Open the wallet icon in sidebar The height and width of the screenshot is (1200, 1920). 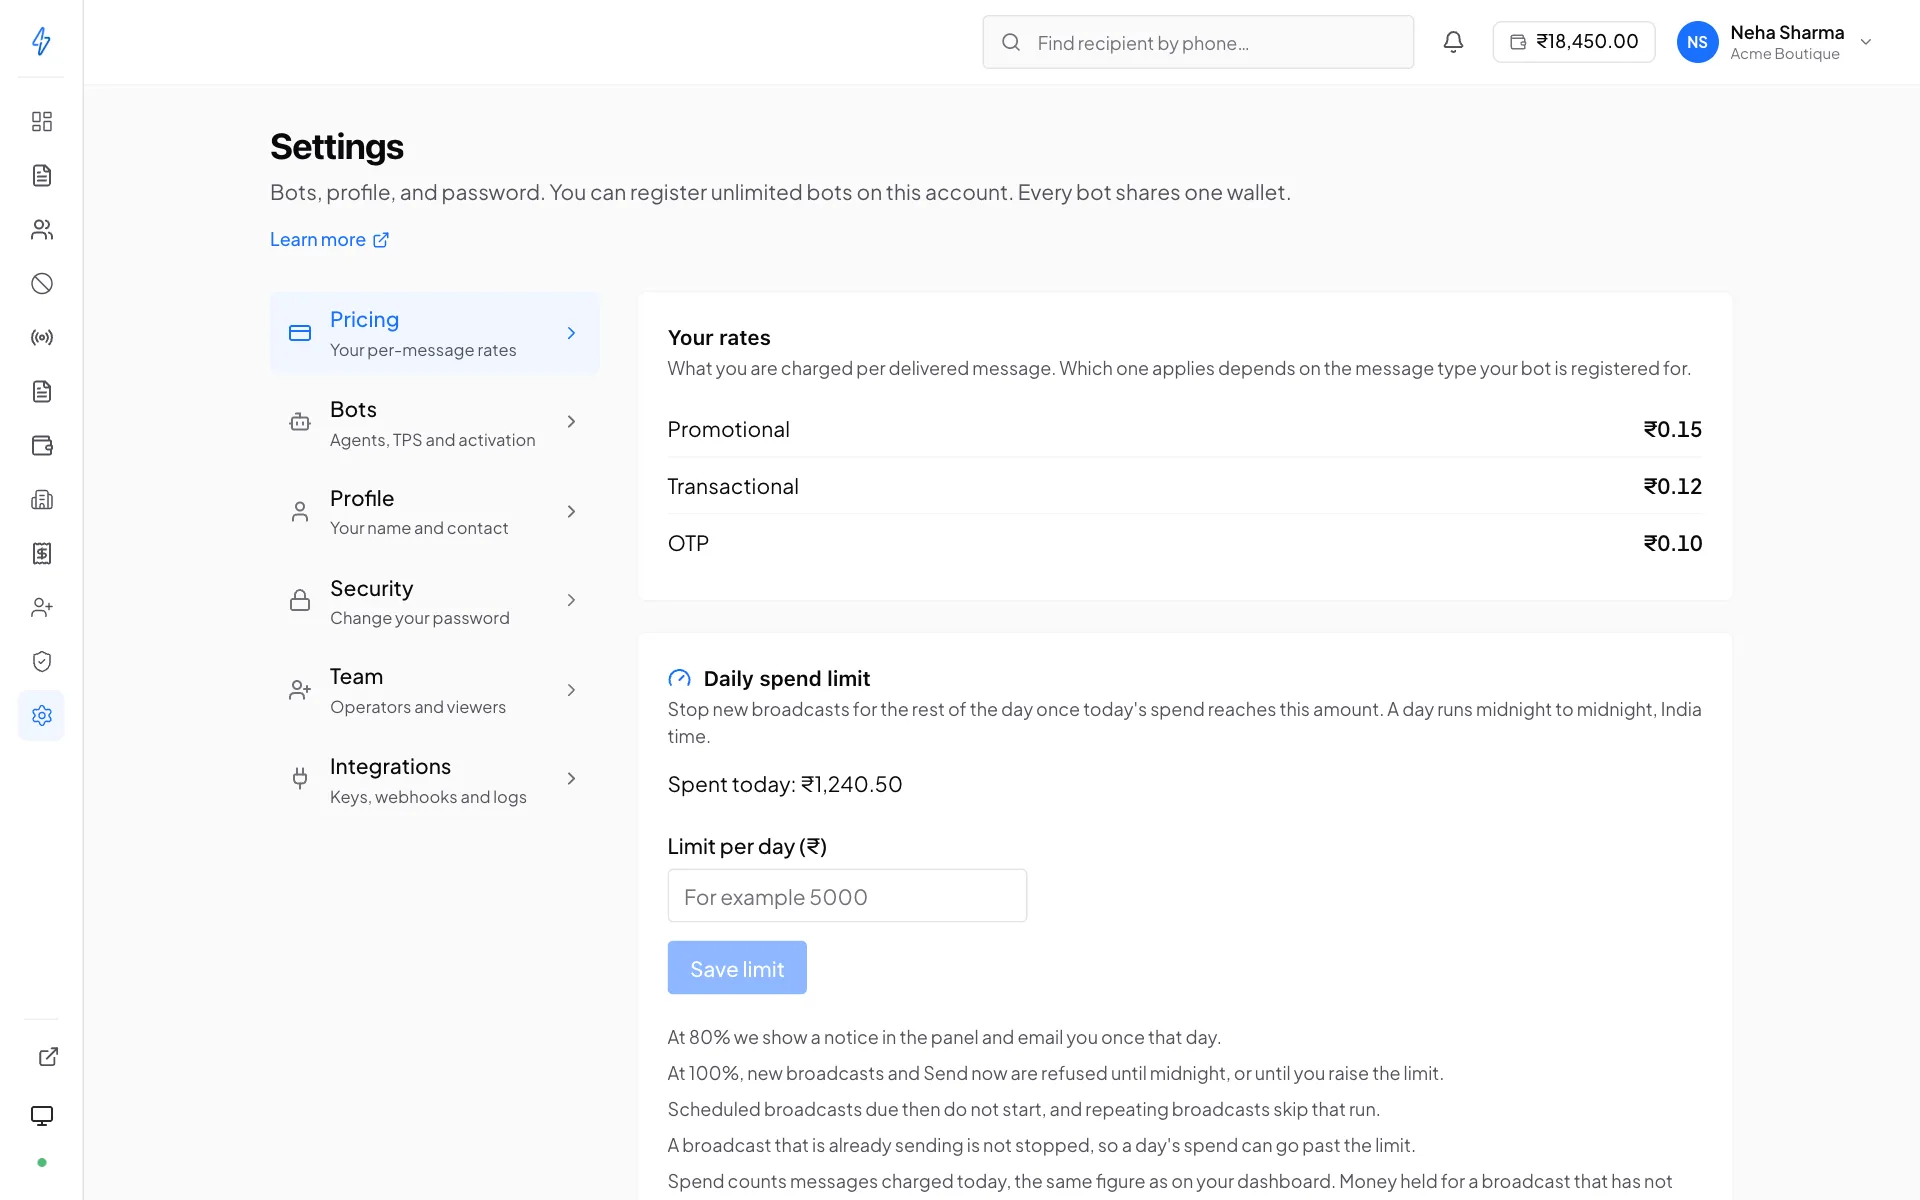coord(41,446)
